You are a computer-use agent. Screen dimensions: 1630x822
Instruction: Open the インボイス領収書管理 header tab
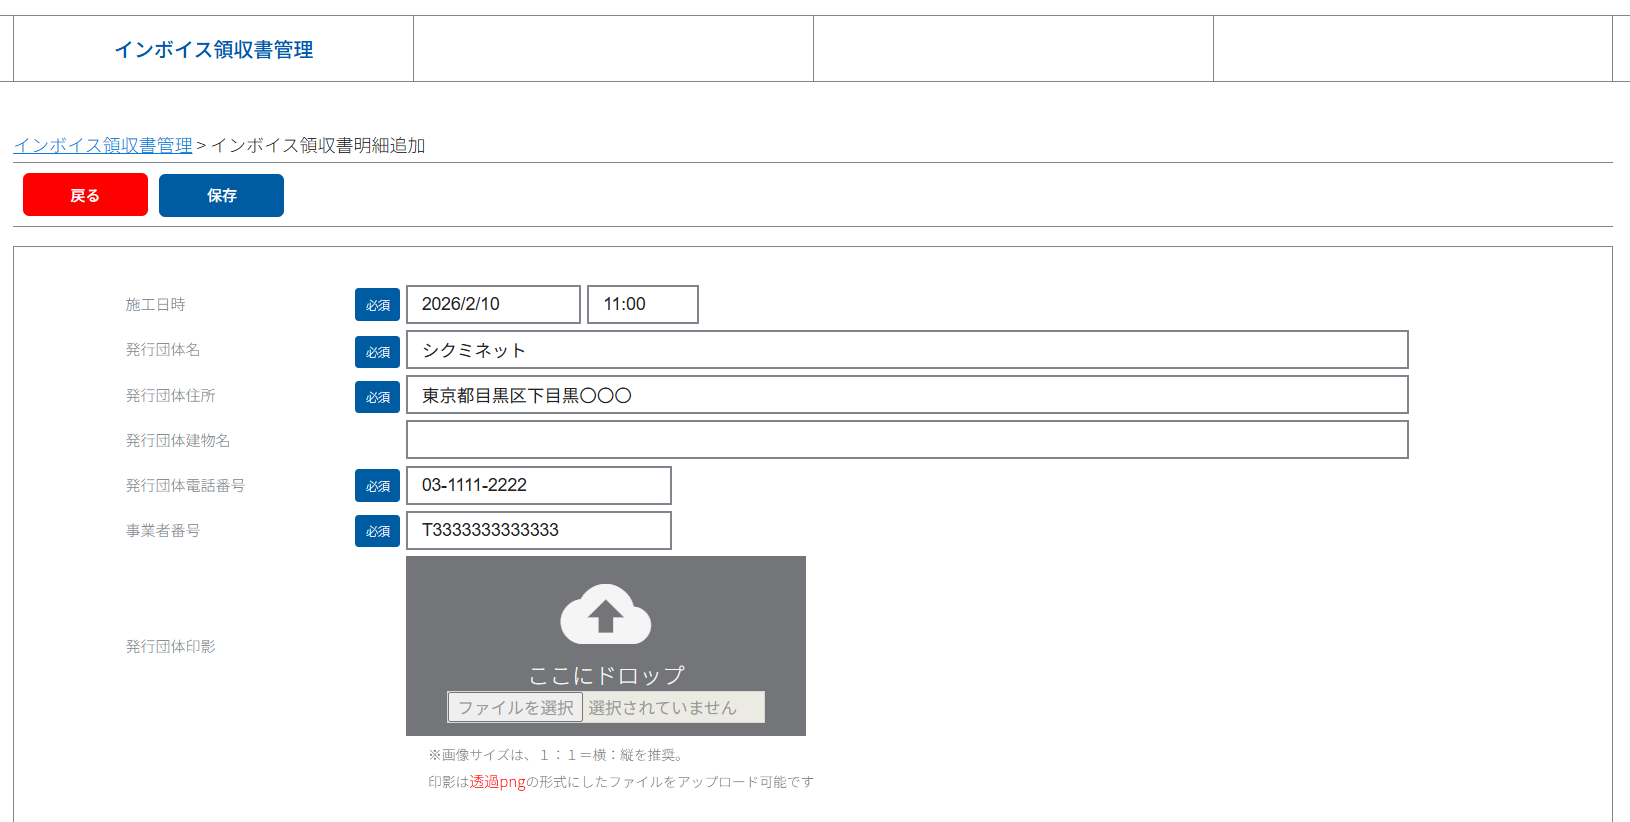point(213,49)
